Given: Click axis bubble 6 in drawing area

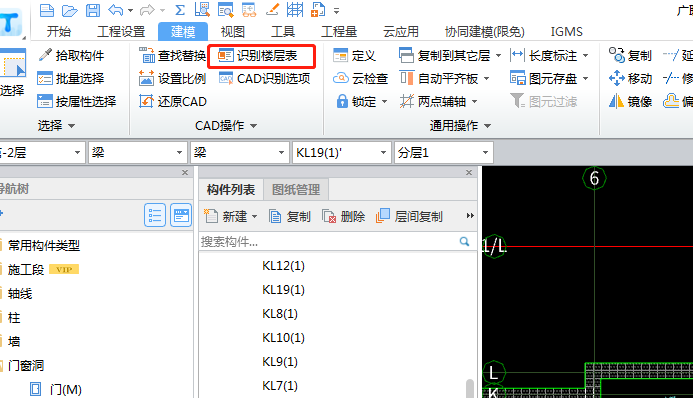Looking at the screenshot, I should (594, 178).
